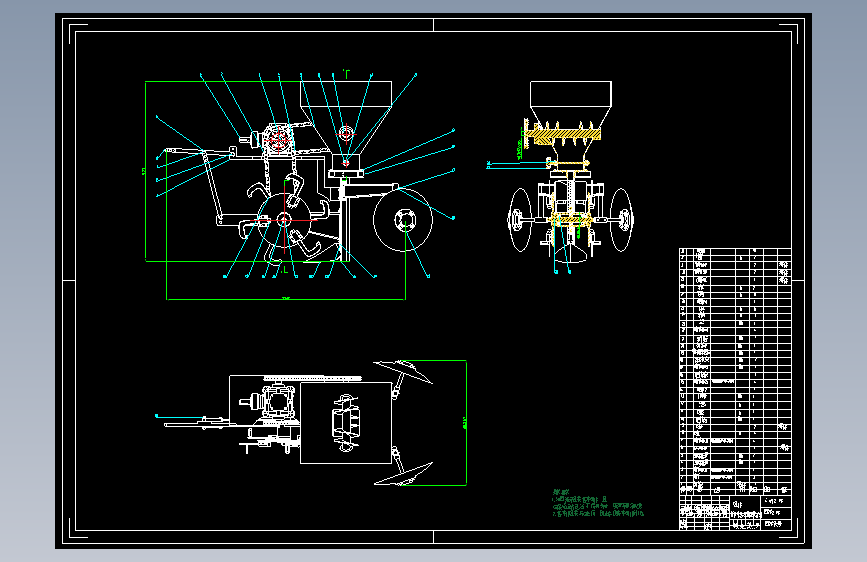Screen dimensions: 867x562
Task: Click the parts list table
Action: click(x=735, y=371)
